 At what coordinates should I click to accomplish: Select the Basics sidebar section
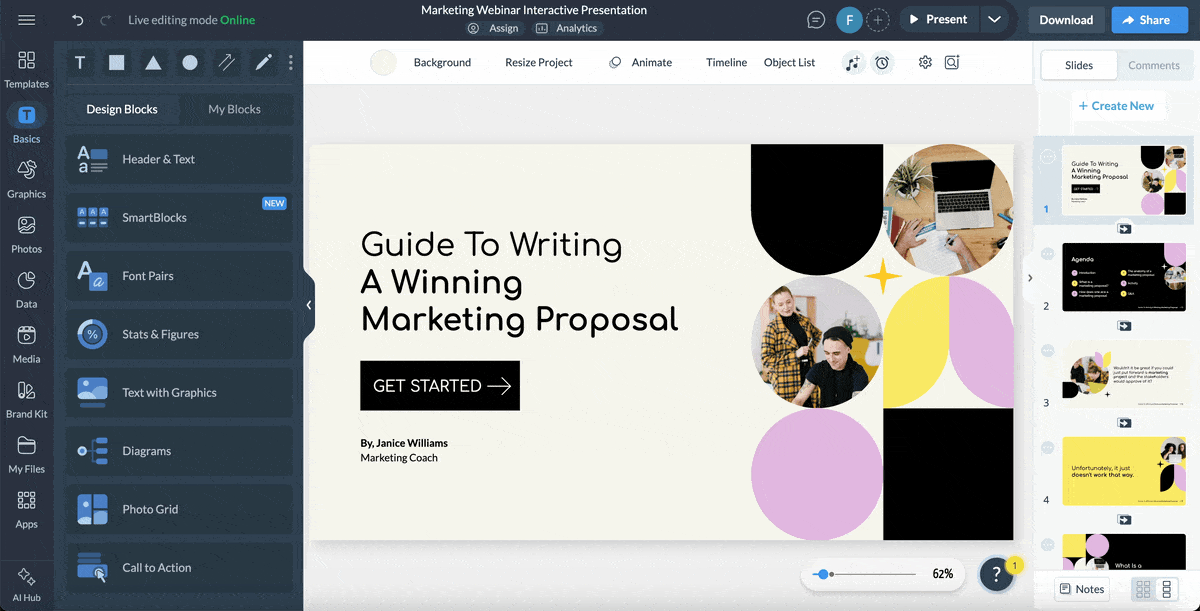[27, 124]
